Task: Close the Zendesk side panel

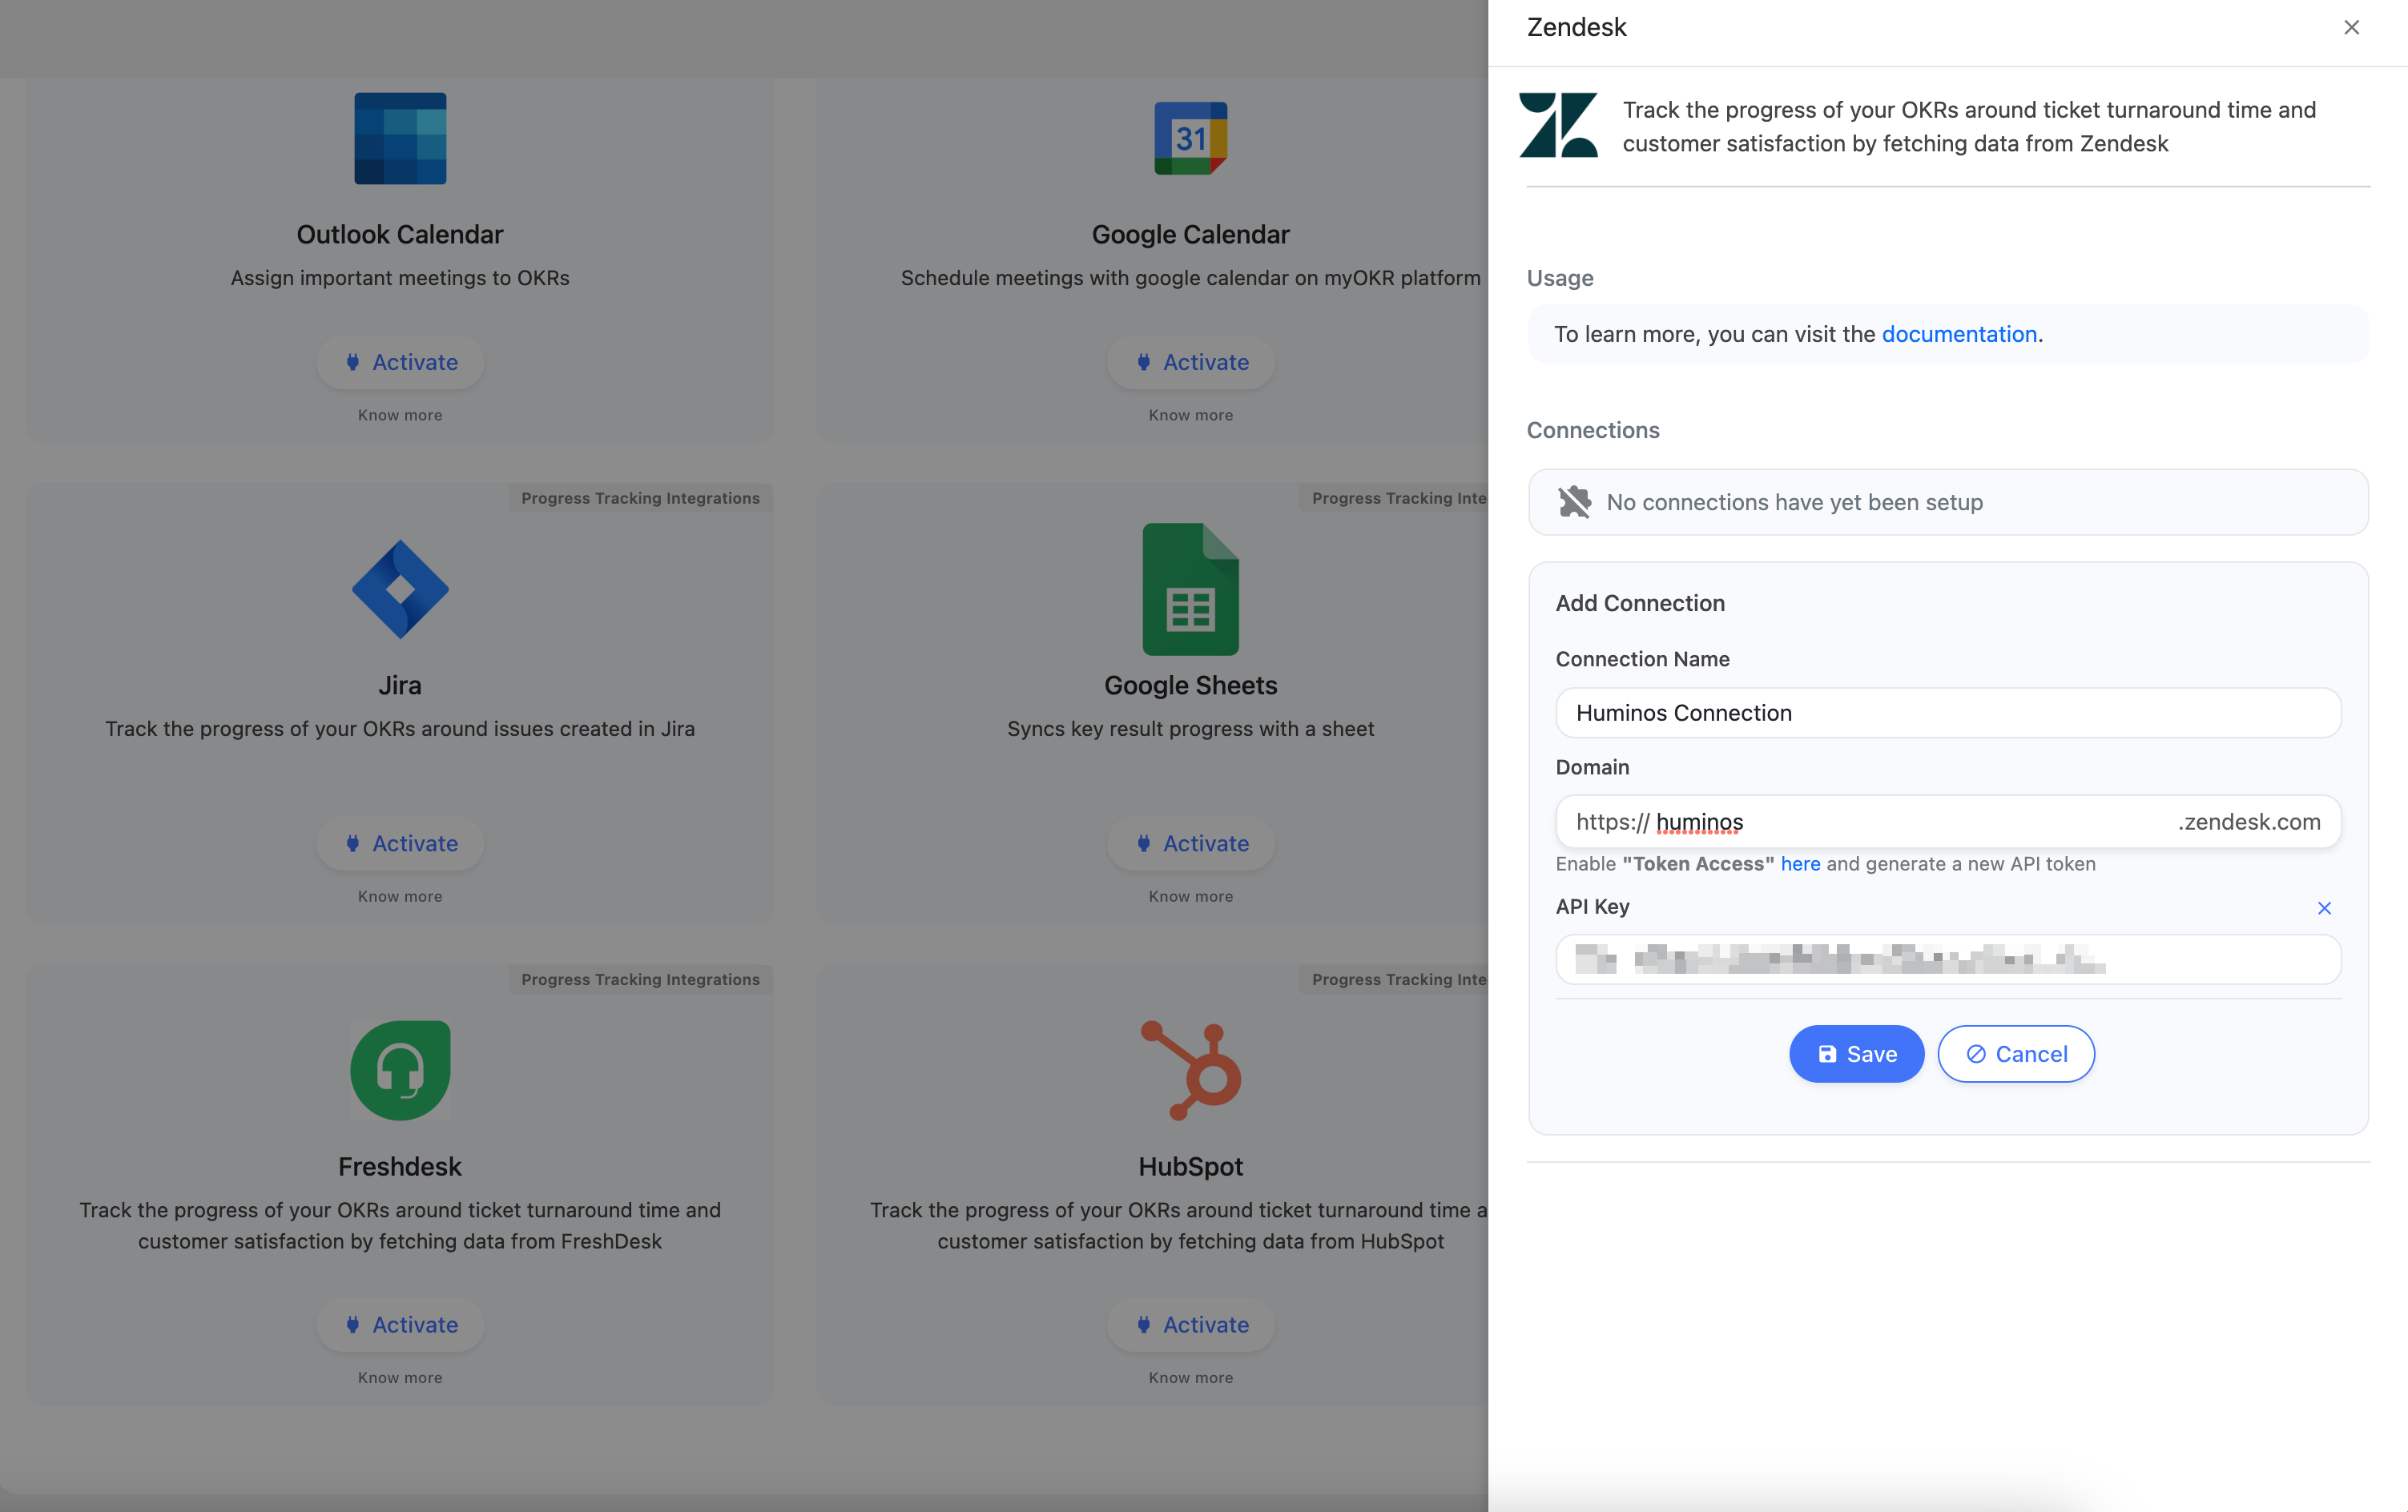Action: point(2351,27)
